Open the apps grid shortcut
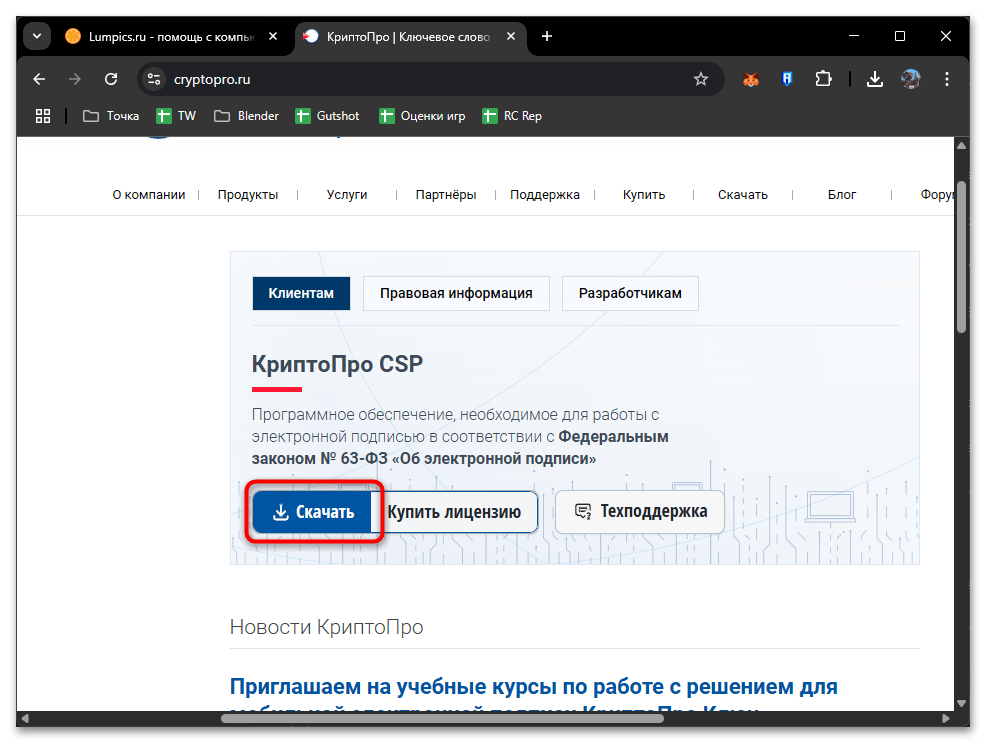Viewport: 986px width, 743px height. [43, 116]
